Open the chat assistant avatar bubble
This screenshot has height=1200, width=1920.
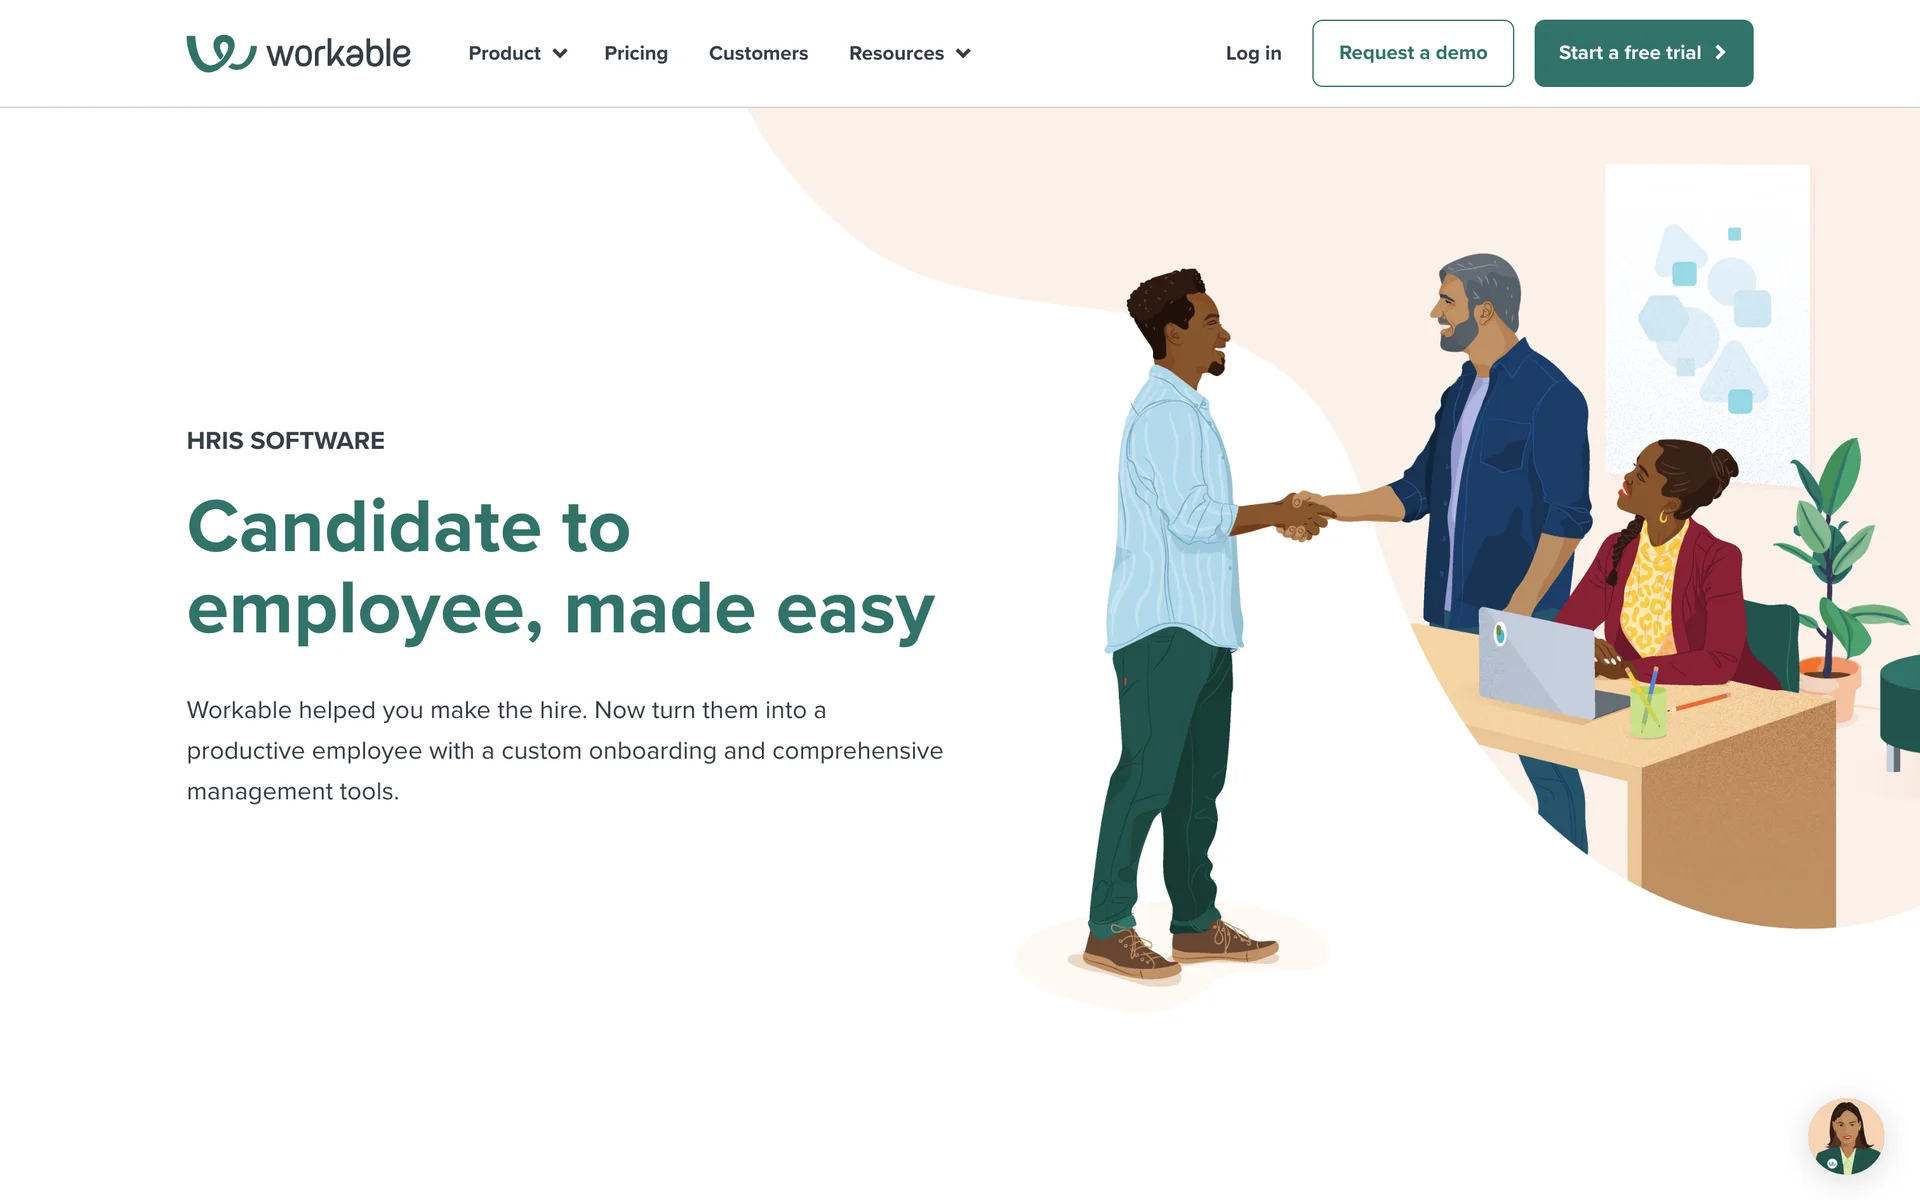pos(1846,1137)
